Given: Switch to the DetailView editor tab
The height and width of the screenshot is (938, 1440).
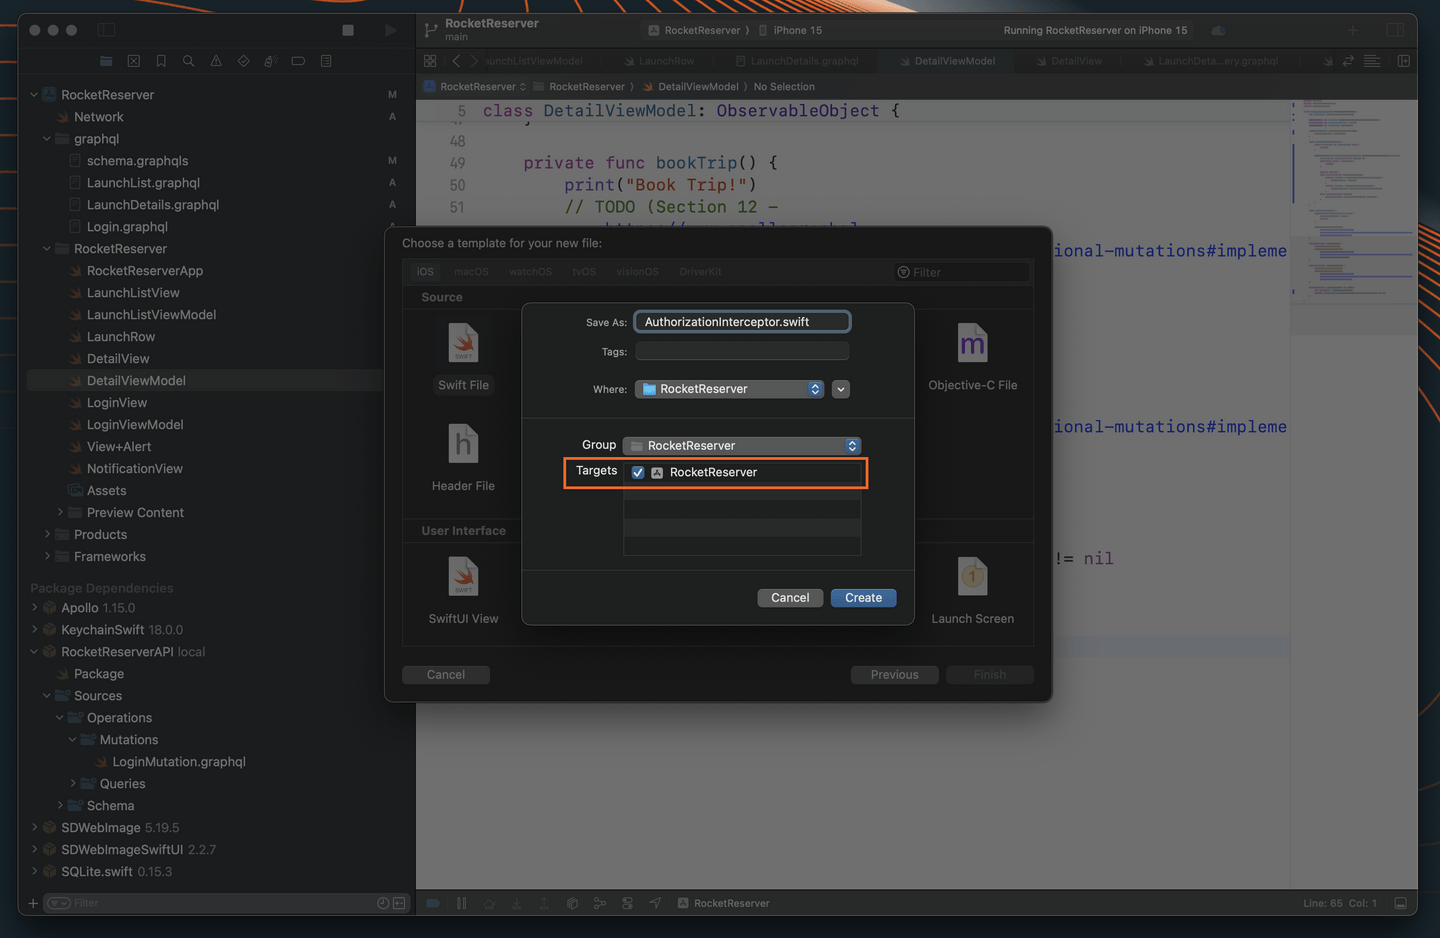Looking at the screenshot, I should (x=1075, y=61).
